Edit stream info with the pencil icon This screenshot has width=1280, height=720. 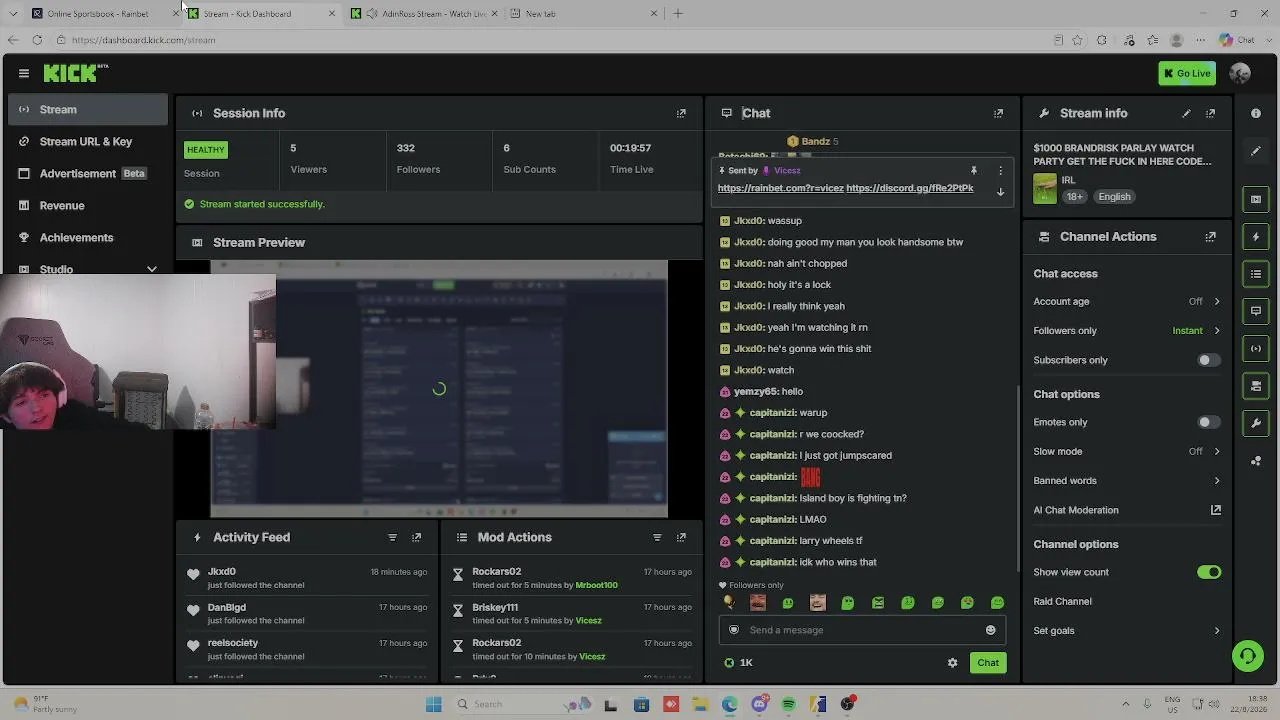[1186, 113]
